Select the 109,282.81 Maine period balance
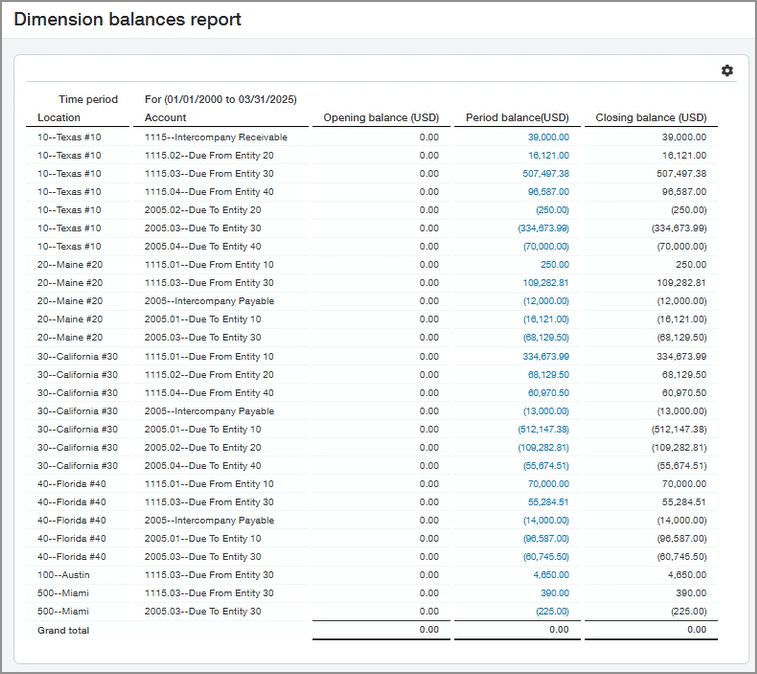 [545, 283]
